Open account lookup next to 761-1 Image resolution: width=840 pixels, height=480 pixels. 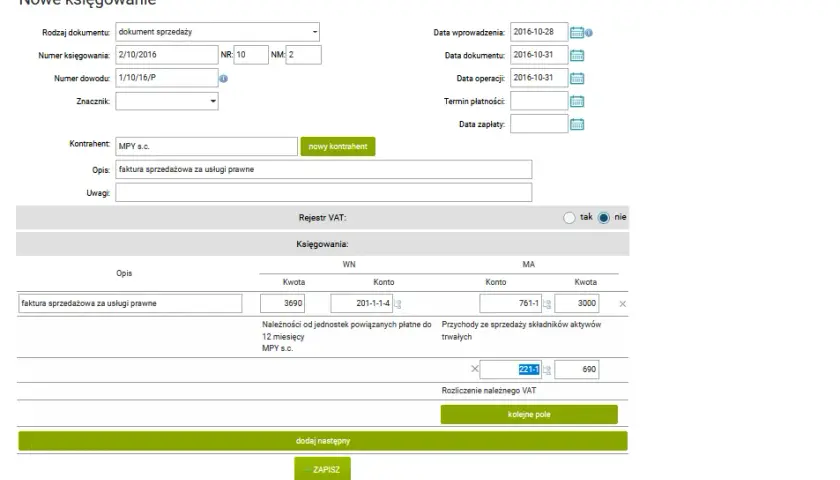pos(546,304)
